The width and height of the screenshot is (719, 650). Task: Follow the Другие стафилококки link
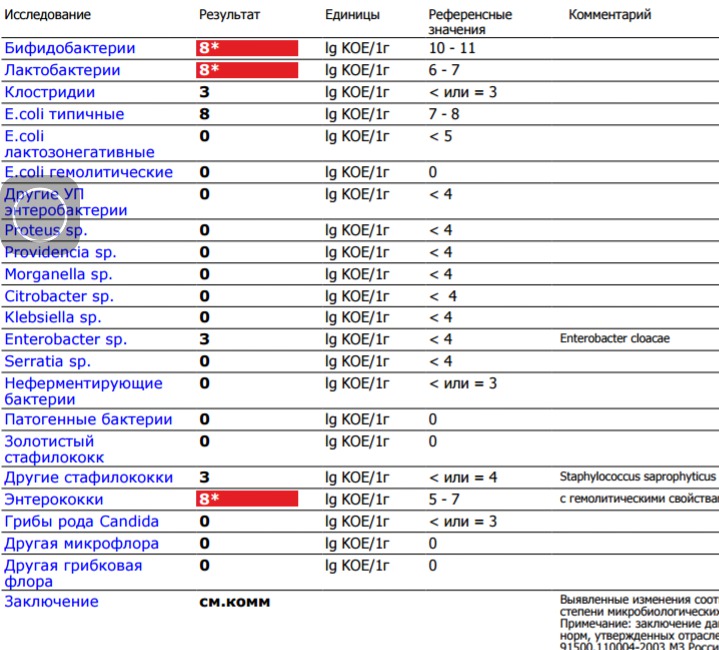tap(88, 478)
